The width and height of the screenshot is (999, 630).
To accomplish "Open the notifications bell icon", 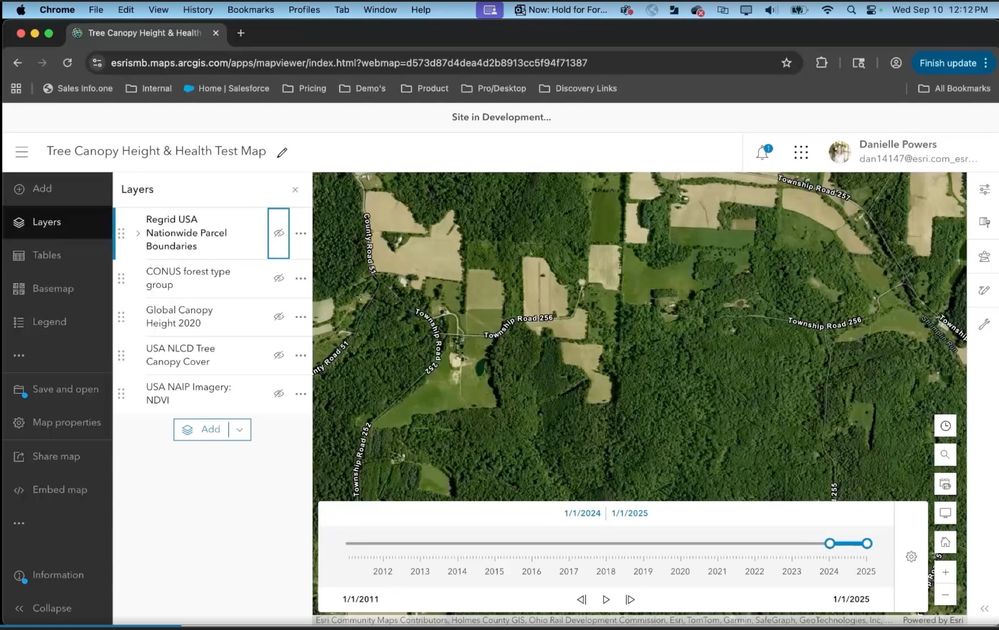I will click(x=762, y=152).
